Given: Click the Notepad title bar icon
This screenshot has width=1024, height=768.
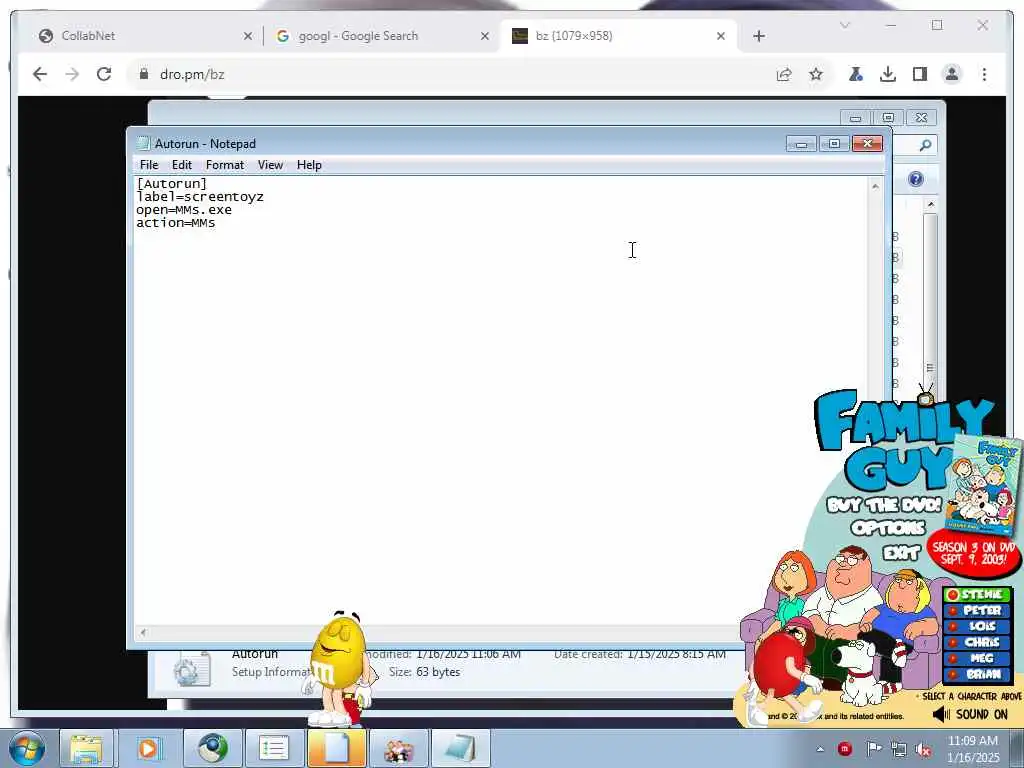Looking at the screenshot, I should click(x=143, y=144).
